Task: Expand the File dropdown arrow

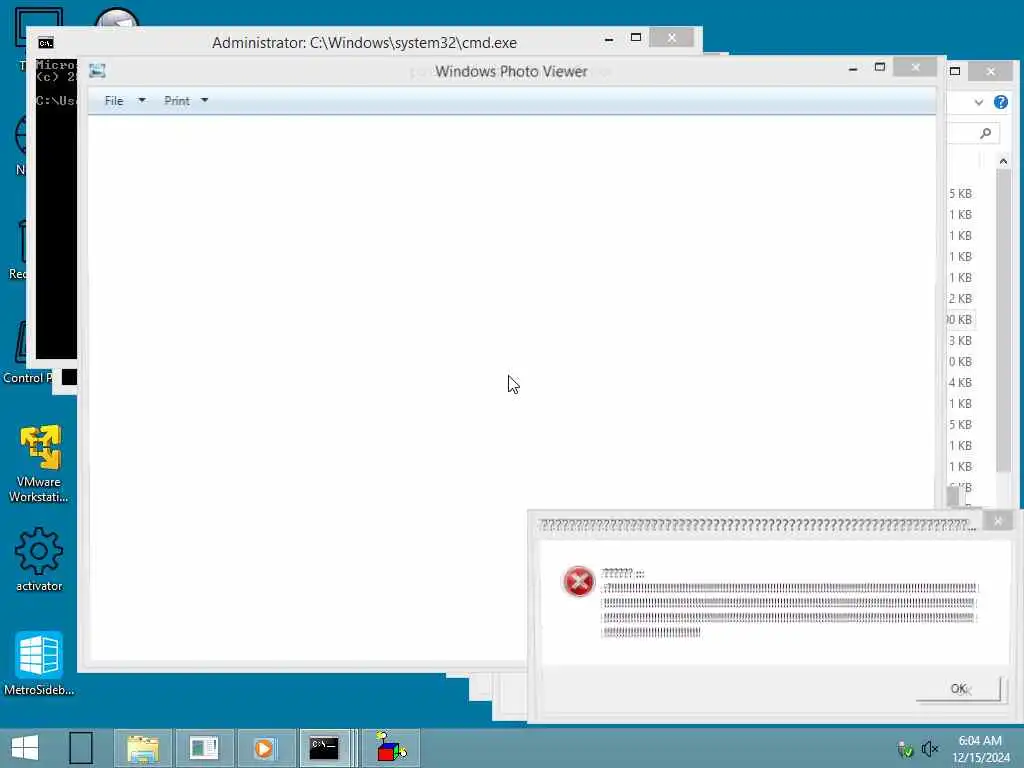Action: point(142,101)
